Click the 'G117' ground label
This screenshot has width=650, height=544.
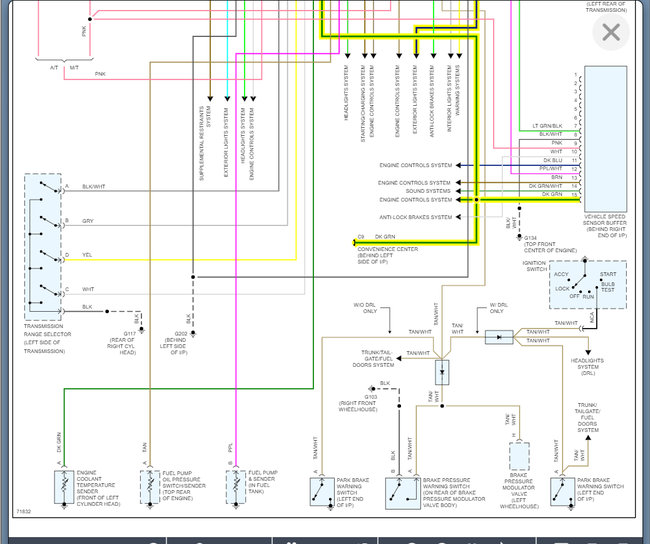coord(129,333)
